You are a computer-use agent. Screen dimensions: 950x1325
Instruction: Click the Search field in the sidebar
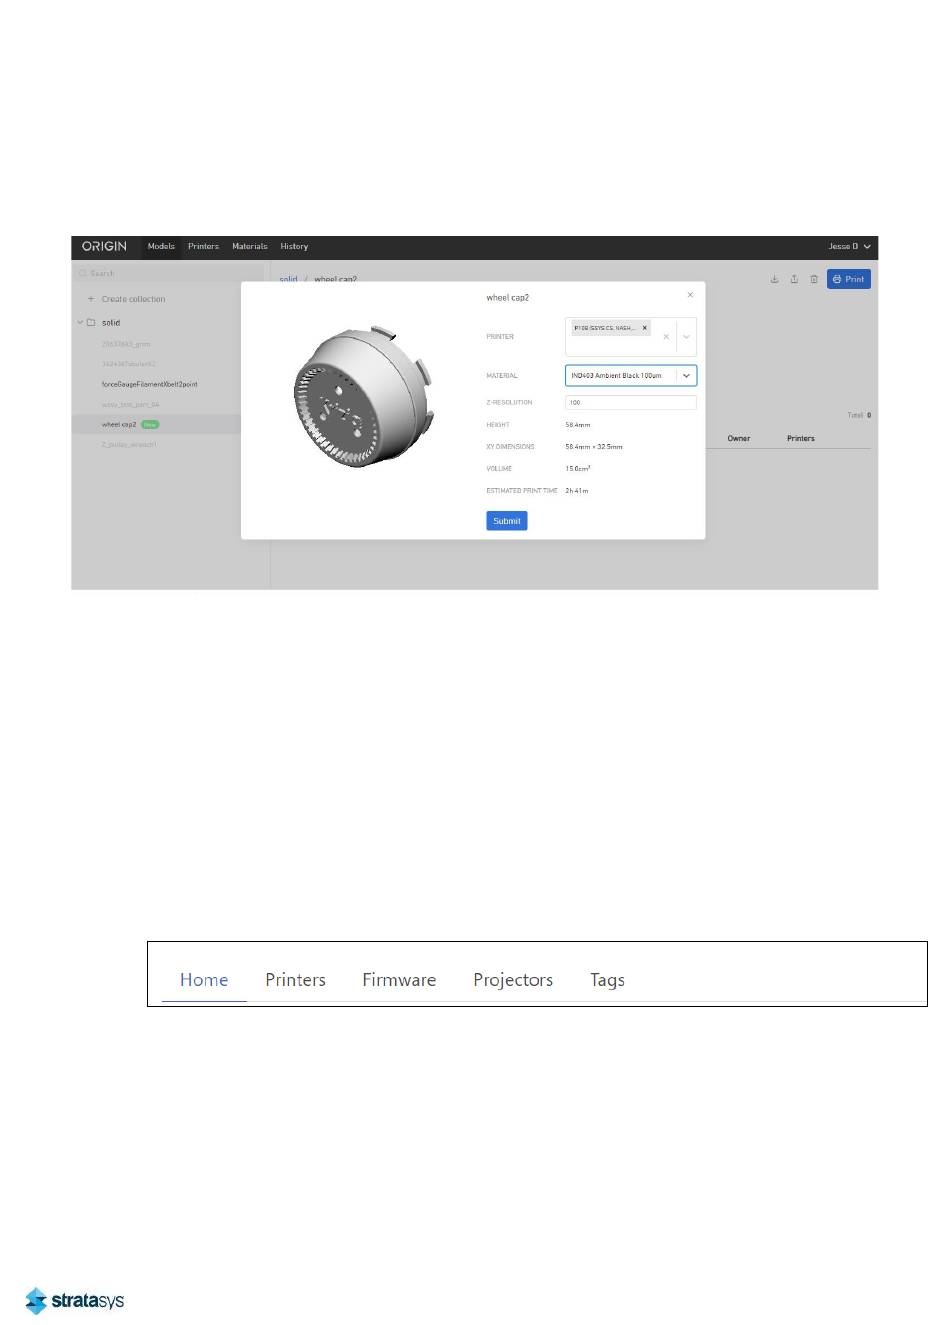click(168, 273)
